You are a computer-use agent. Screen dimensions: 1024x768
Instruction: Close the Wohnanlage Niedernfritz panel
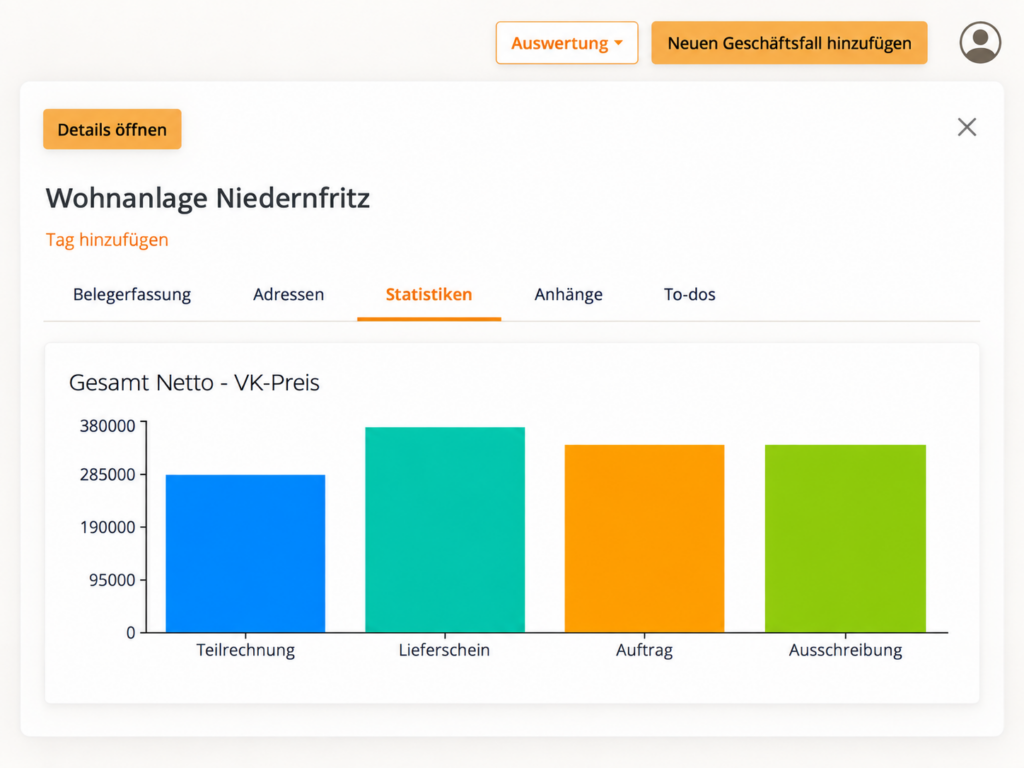coord(967,127)
